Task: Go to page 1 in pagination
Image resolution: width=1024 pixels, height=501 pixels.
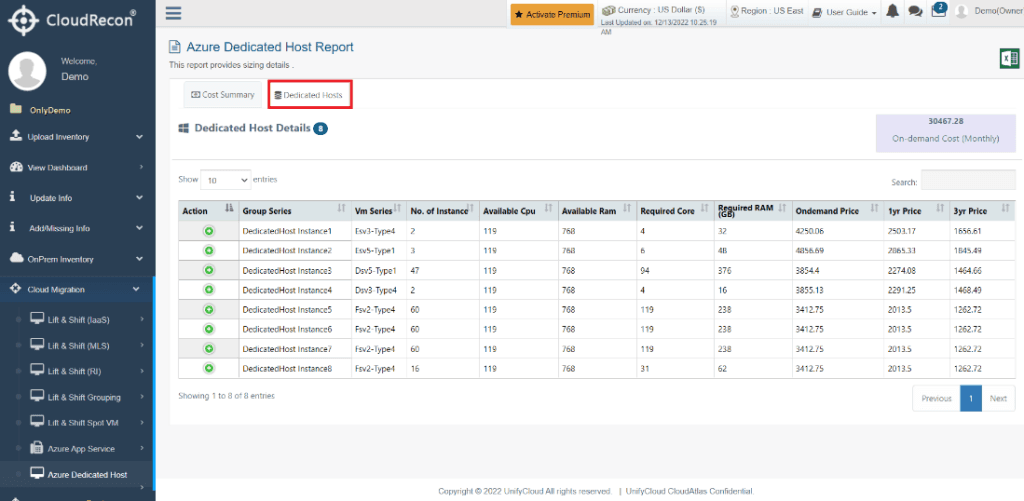Action: [971, 398]
